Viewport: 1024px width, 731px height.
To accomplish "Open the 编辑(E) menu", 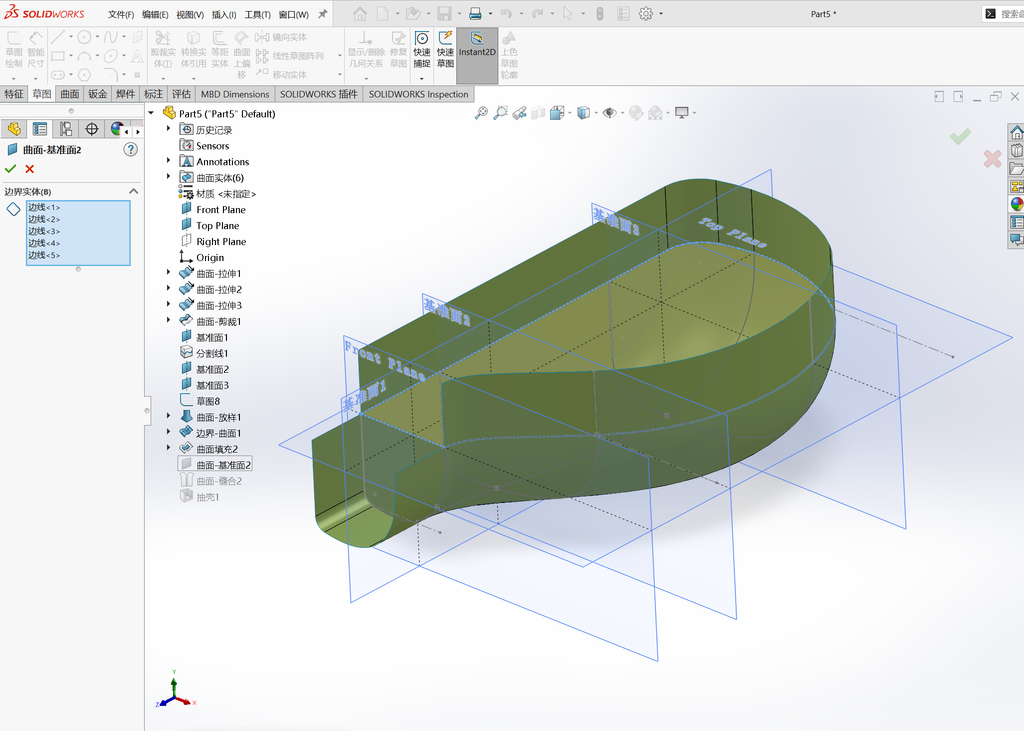I will [155, 14].
